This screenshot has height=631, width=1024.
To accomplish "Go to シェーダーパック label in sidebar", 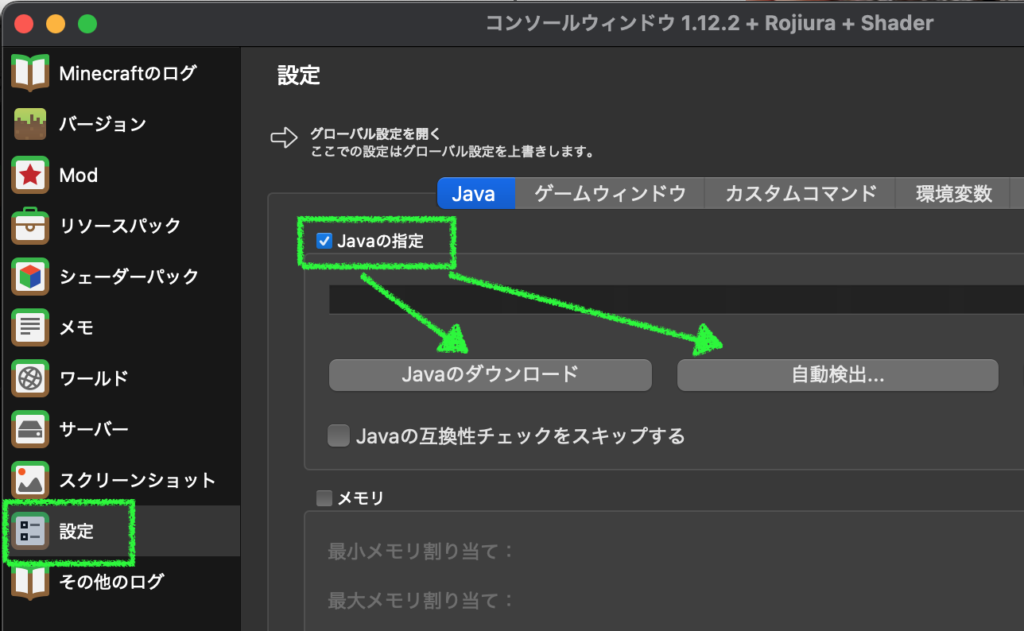I will click(x=129, y=276).
